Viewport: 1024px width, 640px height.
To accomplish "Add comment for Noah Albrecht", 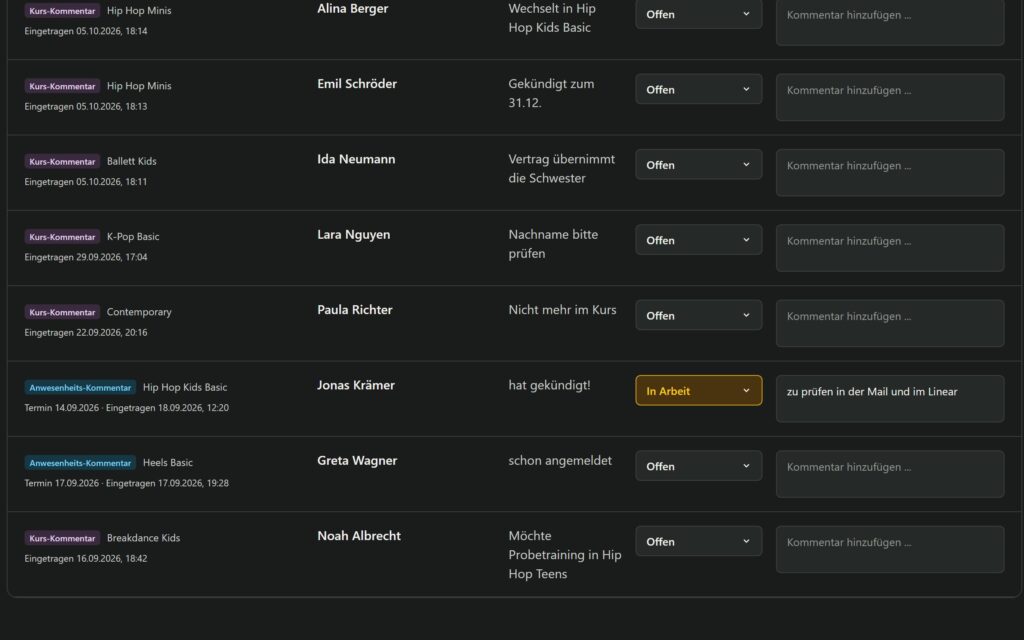I will point(889,549).
